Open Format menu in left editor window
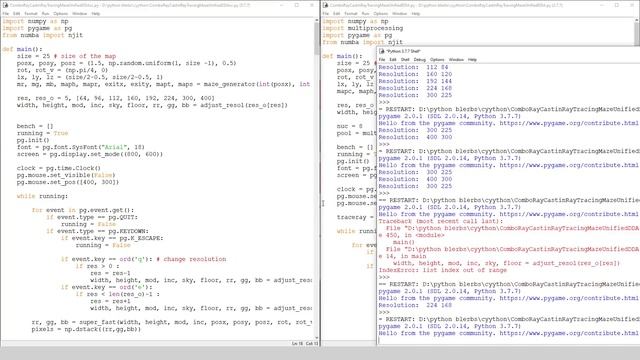 click(x=31, y=13)
